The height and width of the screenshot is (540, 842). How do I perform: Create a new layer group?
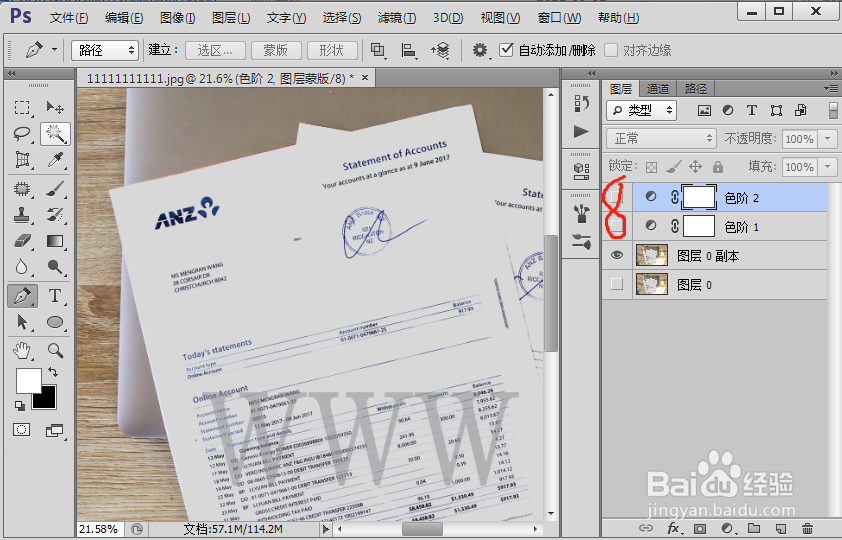click(754, 528)
